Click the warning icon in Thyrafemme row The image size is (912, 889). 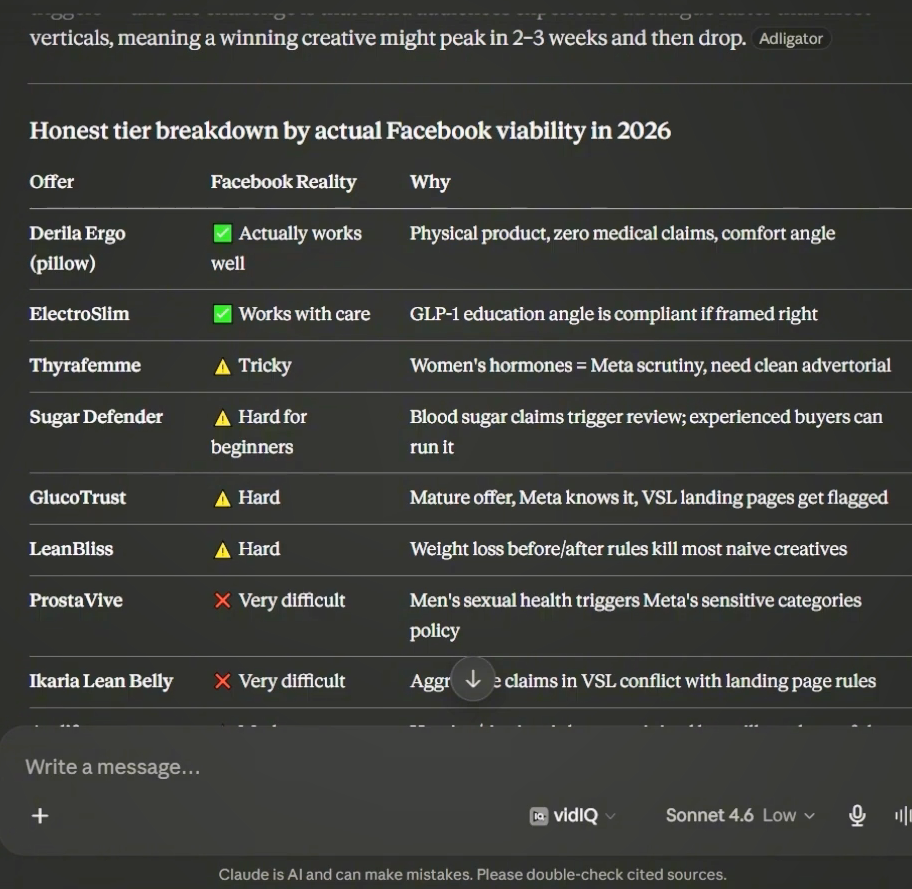pyautogui.click(x=222, y=367)
